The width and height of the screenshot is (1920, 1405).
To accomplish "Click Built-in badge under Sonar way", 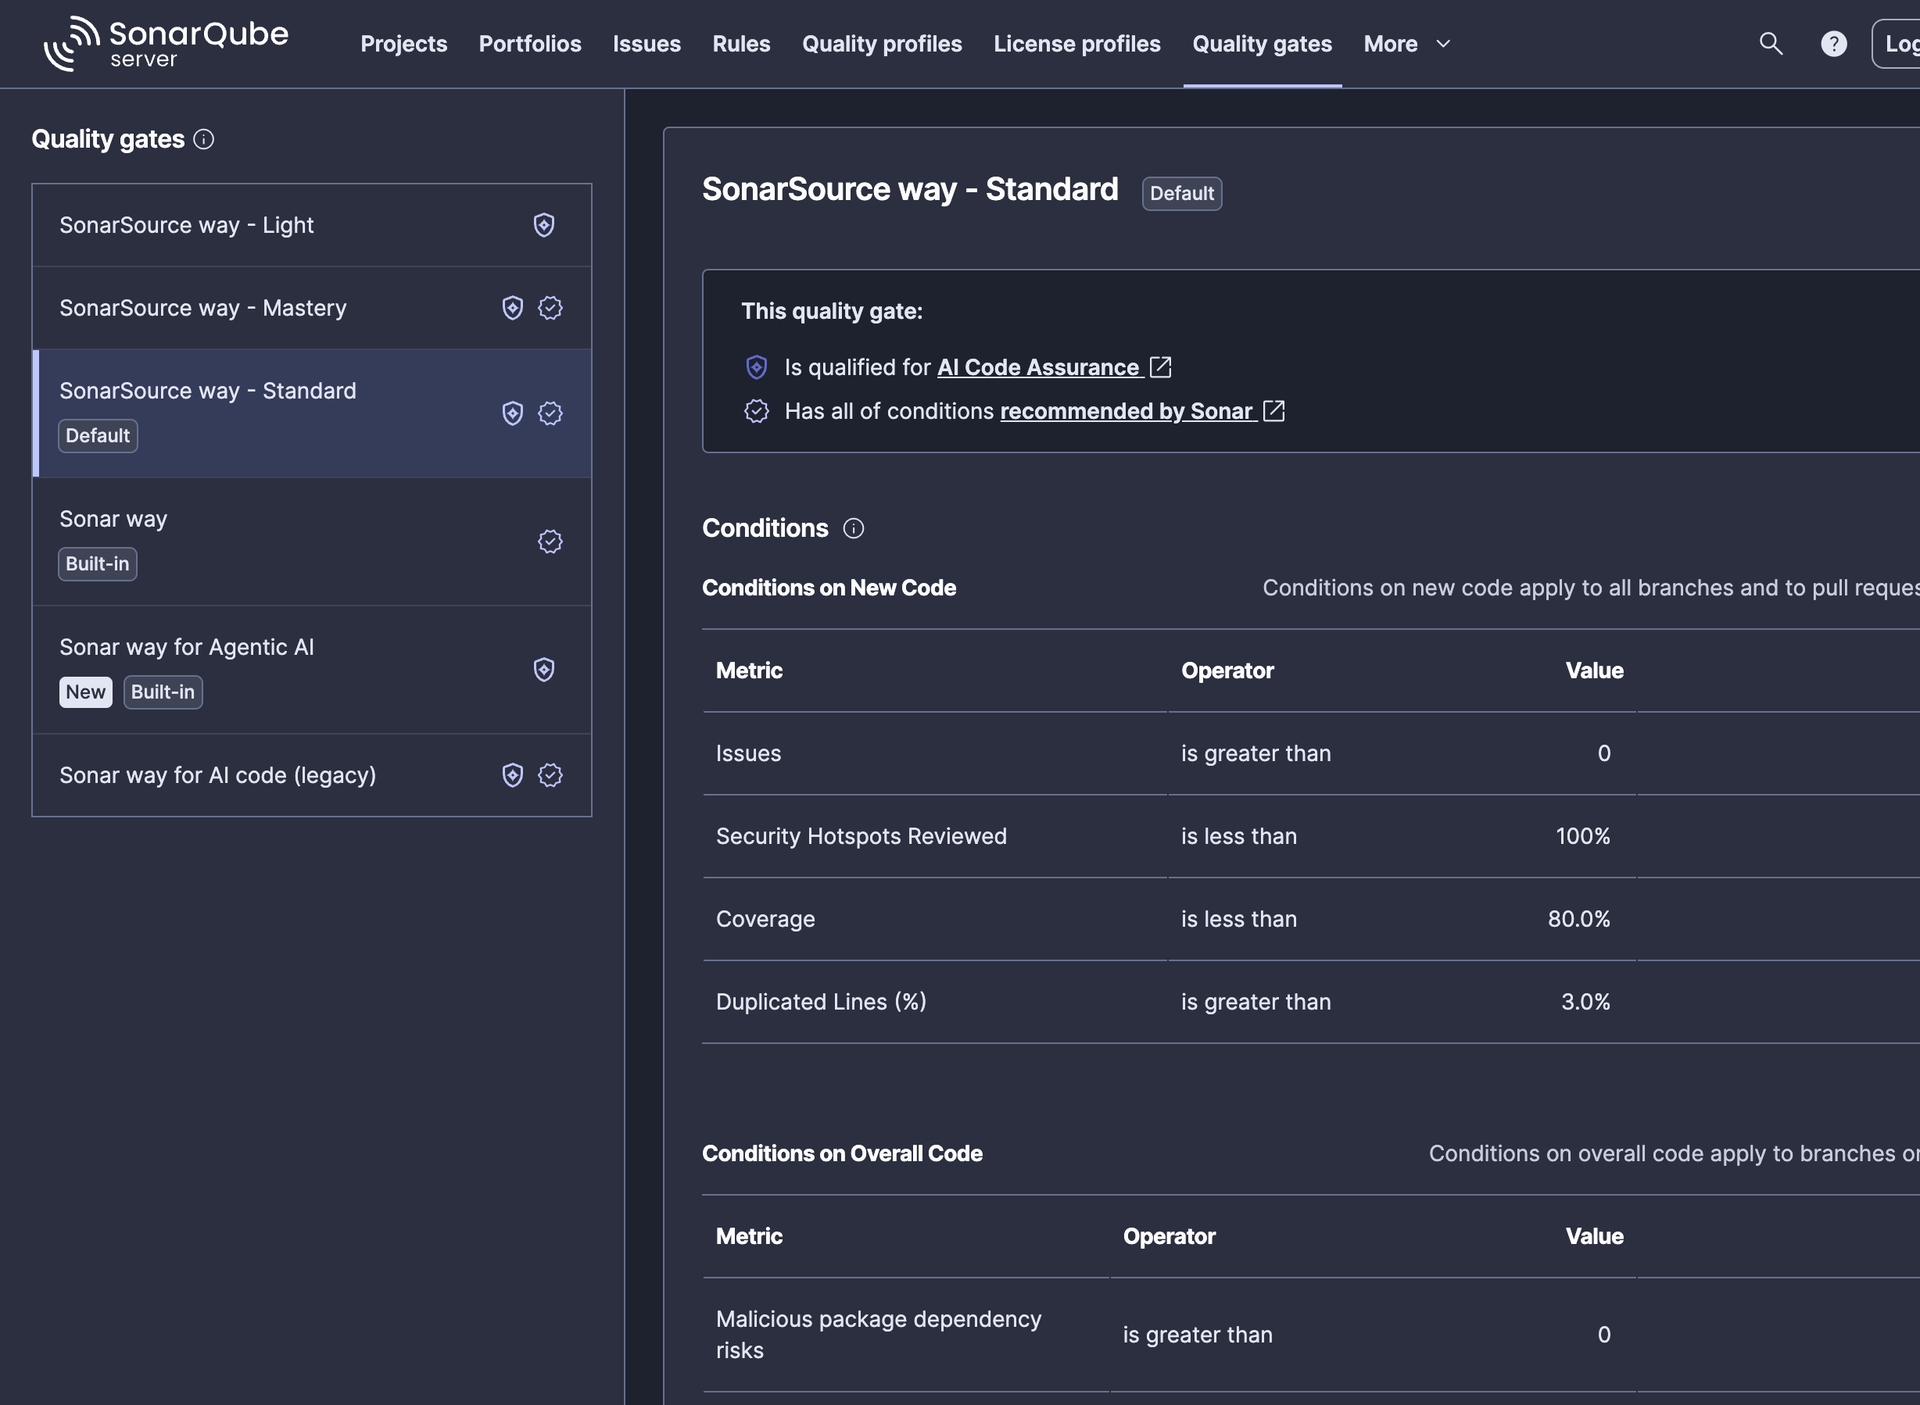I will tap(97, 564).
